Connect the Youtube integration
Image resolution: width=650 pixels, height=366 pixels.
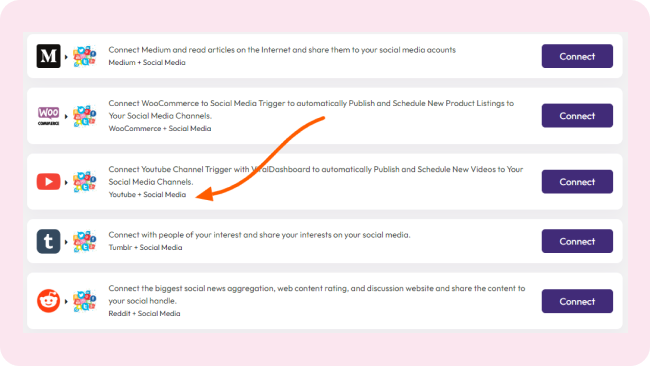(x=577, y=182)
